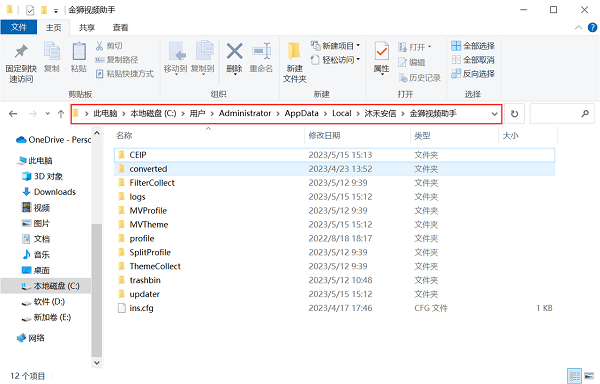600x384 pixels.
Task: Select 3D Objects in the navigation pane
Action: tap(42, 176)
